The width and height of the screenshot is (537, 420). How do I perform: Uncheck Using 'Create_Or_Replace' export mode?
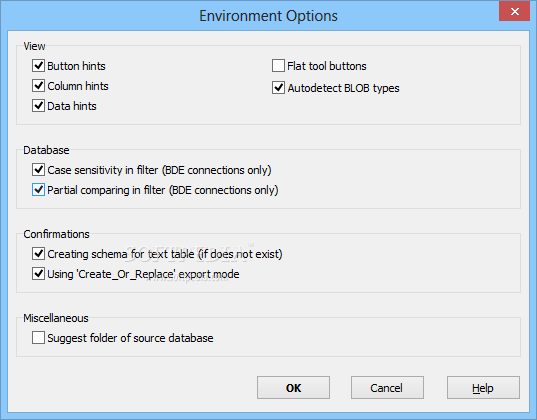(38, 274)
